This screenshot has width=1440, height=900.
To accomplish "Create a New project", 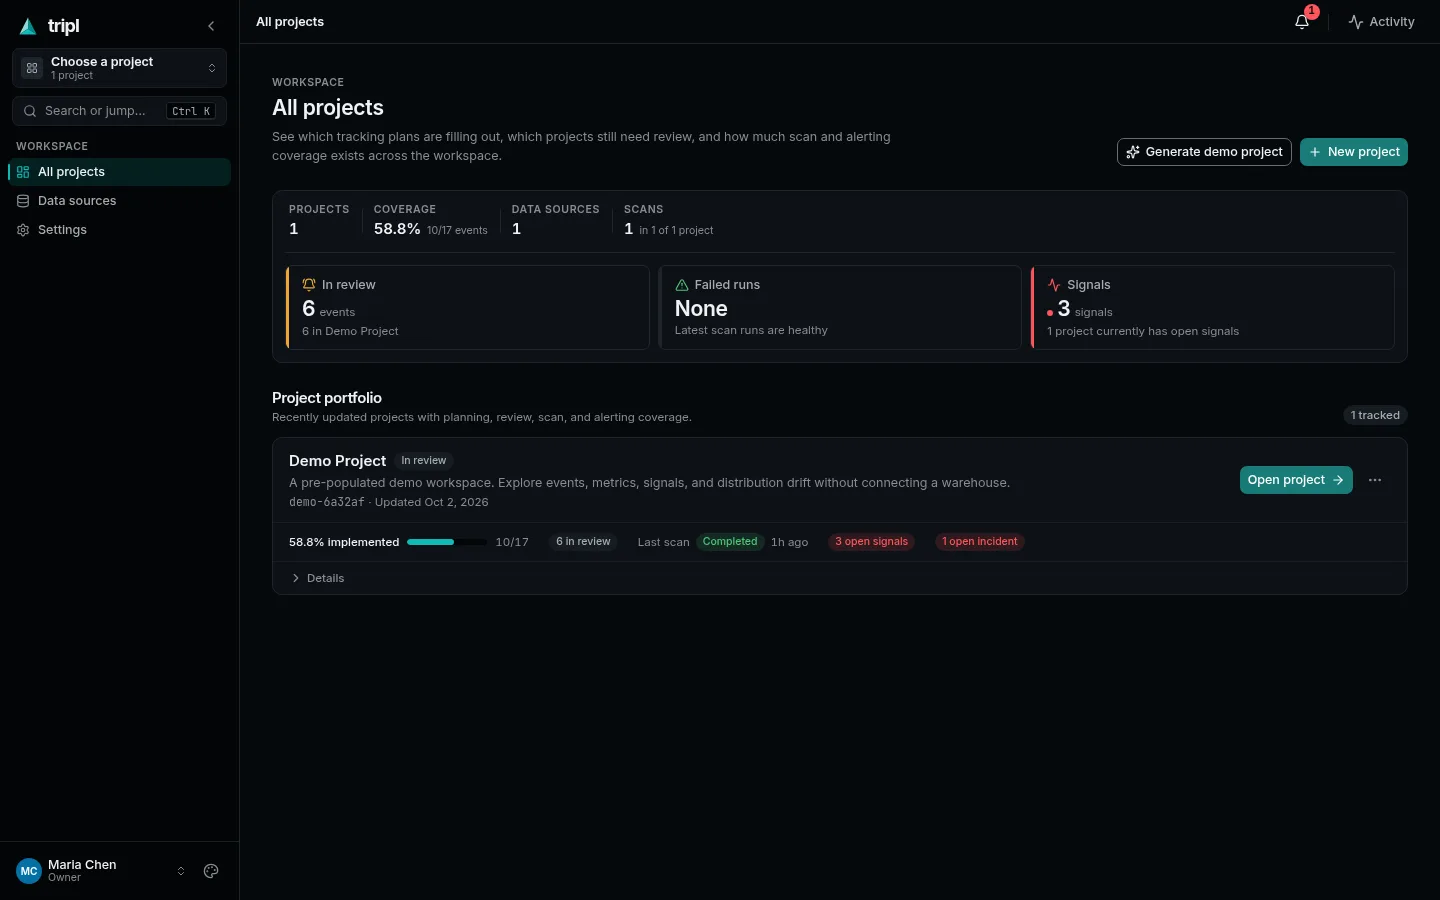I will click(1354, 152).
